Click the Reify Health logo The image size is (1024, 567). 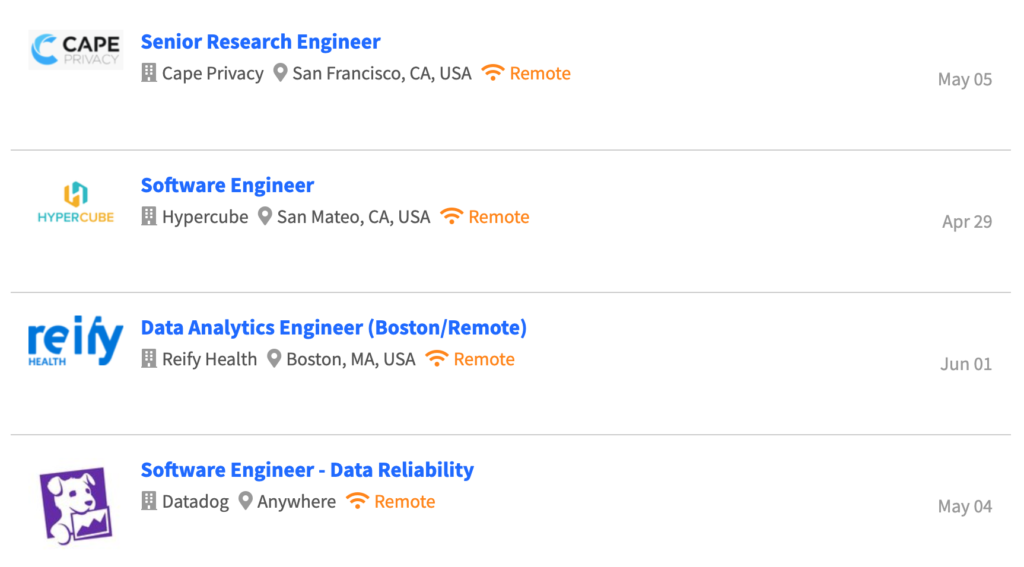75,341
